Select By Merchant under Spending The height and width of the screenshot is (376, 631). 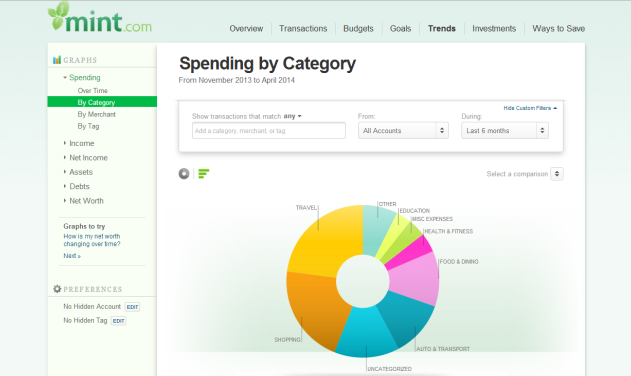pyautogui.click(x=97, y=114)
